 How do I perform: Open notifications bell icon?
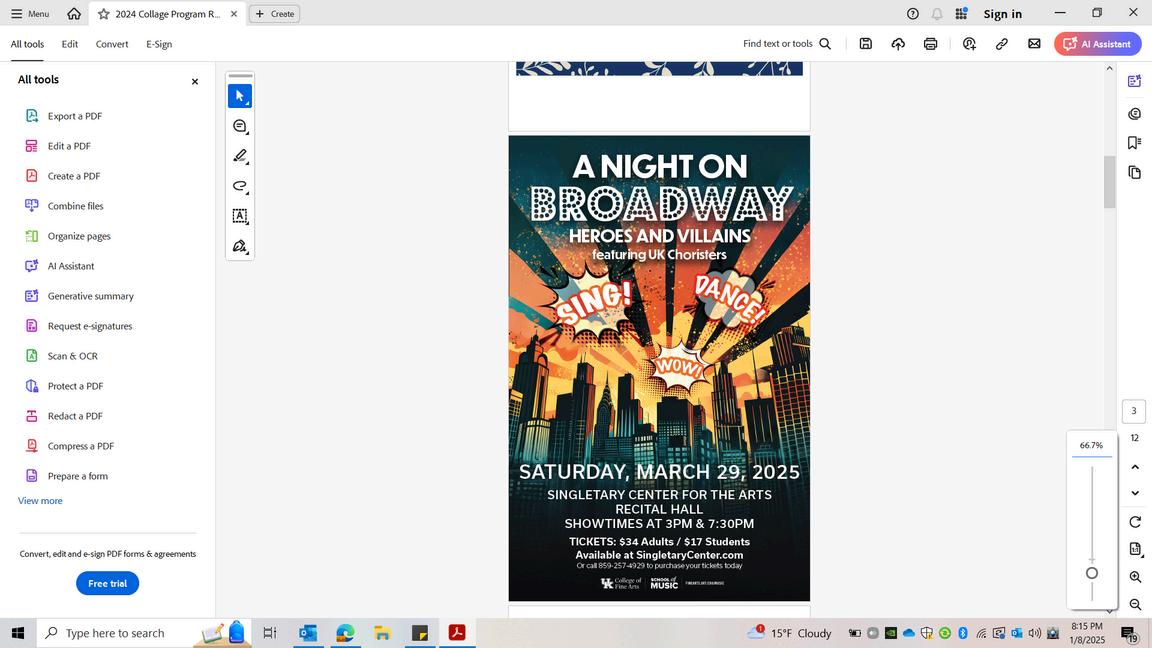937,14
